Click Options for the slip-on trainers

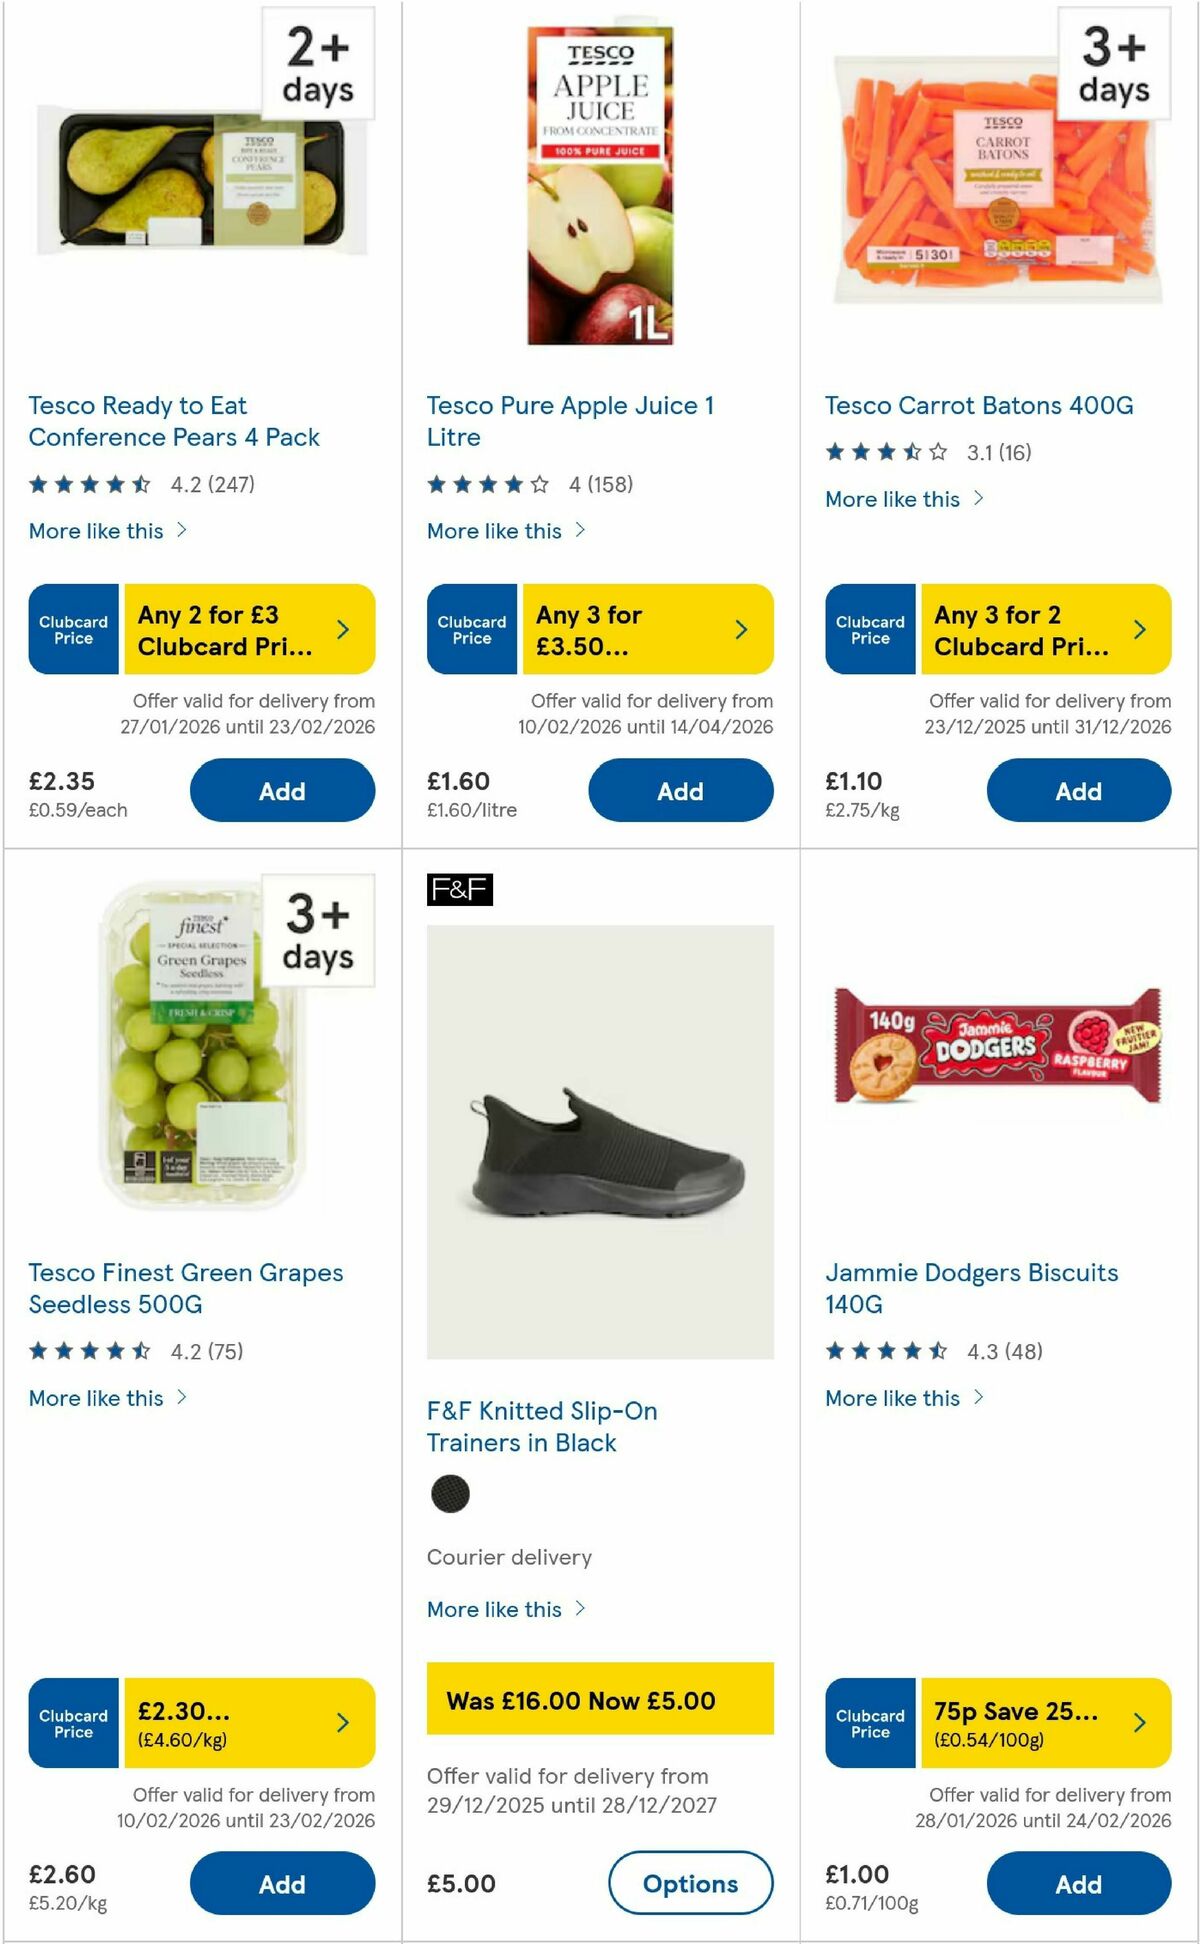tap(690, 1883)
